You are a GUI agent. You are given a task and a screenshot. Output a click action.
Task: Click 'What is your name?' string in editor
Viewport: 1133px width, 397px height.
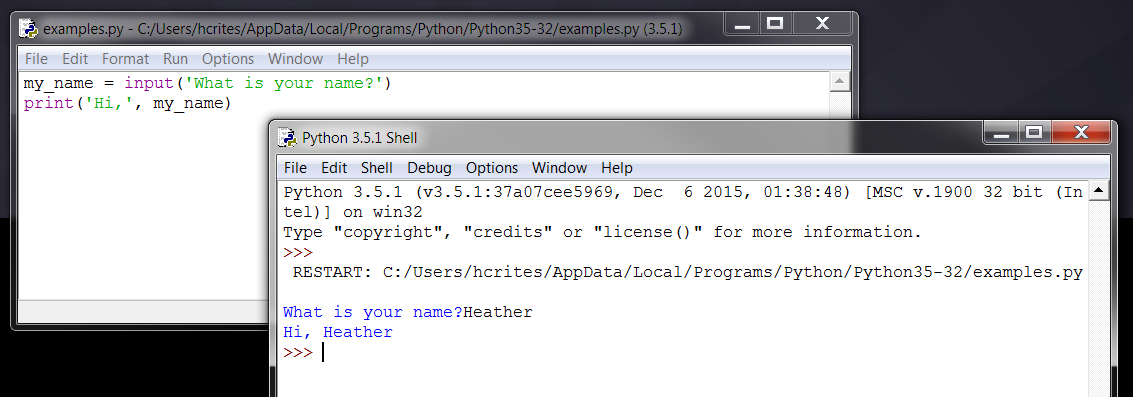[283, 83]
